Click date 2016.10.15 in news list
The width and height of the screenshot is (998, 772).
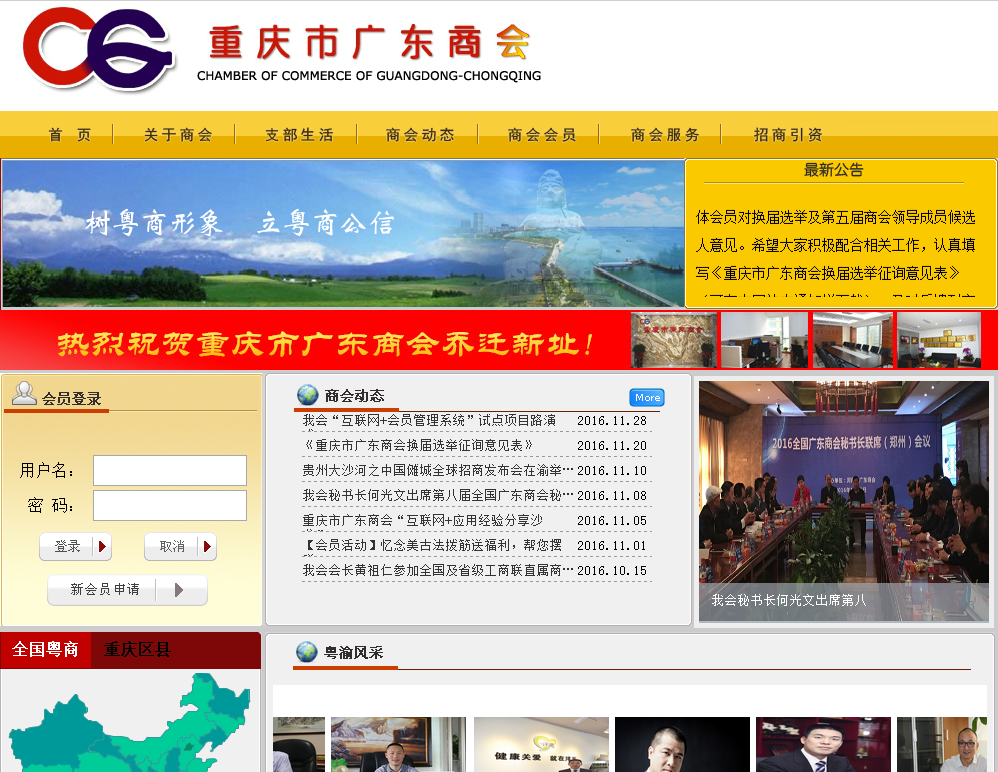[x=612, y=570]
